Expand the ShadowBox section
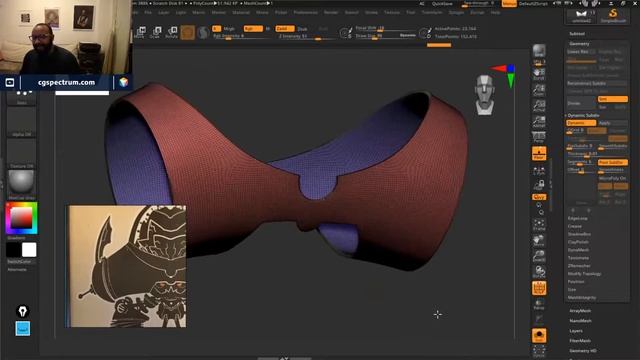This screenshot has height=360, width=640. pos(579,234)
